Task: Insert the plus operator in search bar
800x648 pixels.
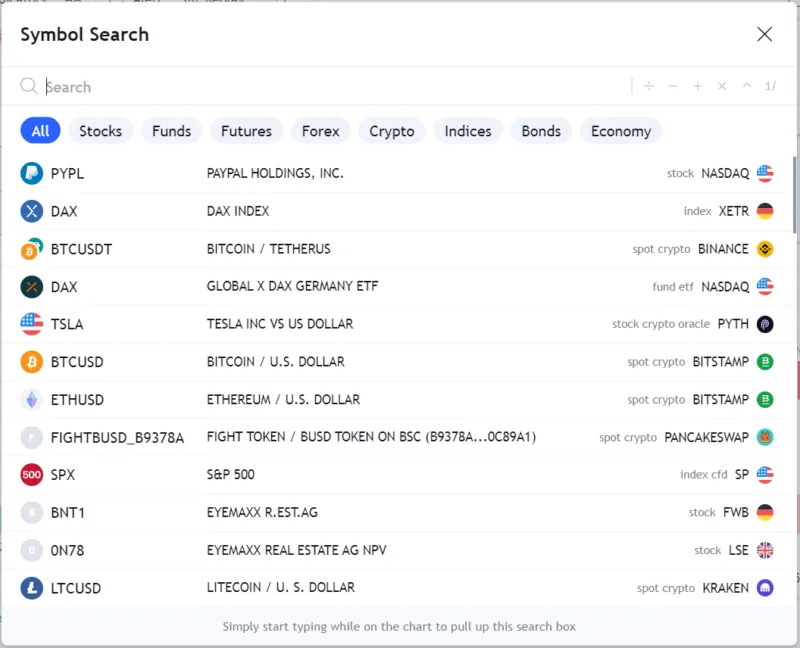Action: click(x=698, y=87)
